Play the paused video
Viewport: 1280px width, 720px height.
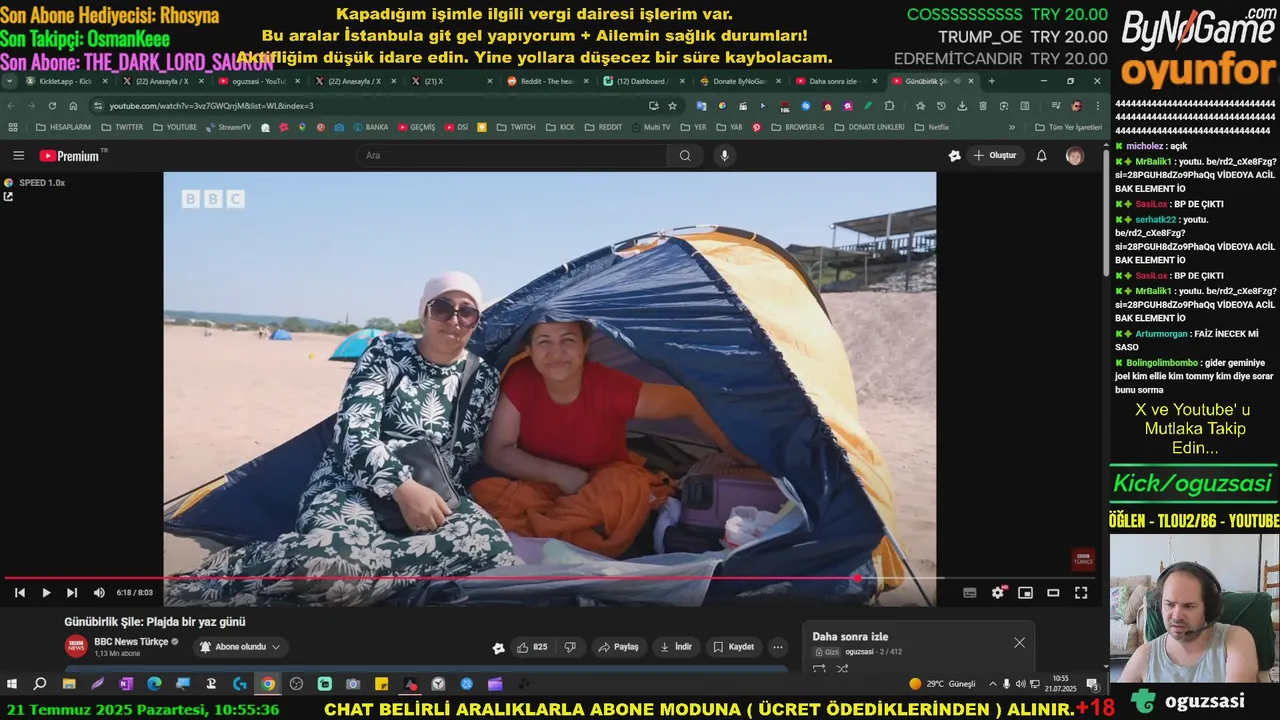pos(46,593)
